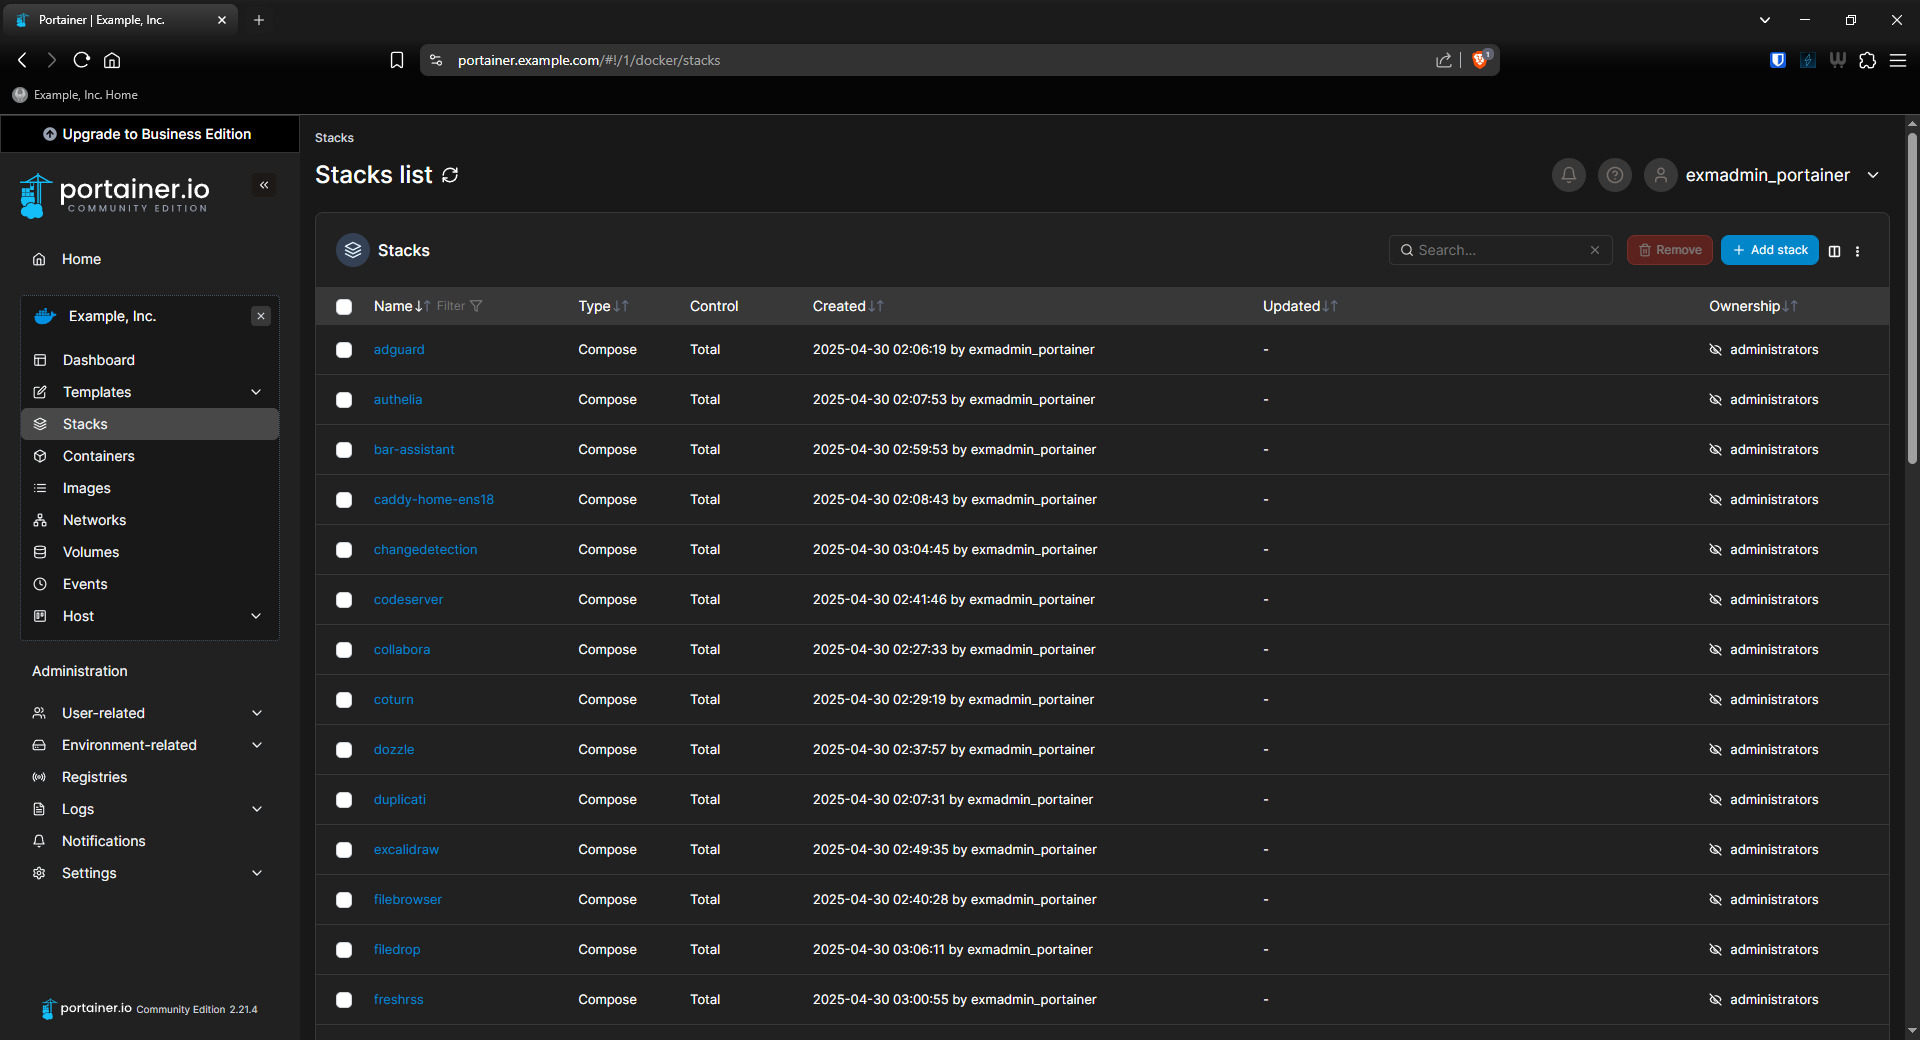Open the help question mark icon
This screenshot has height=1040, width=1920.
coord(1614,175)
